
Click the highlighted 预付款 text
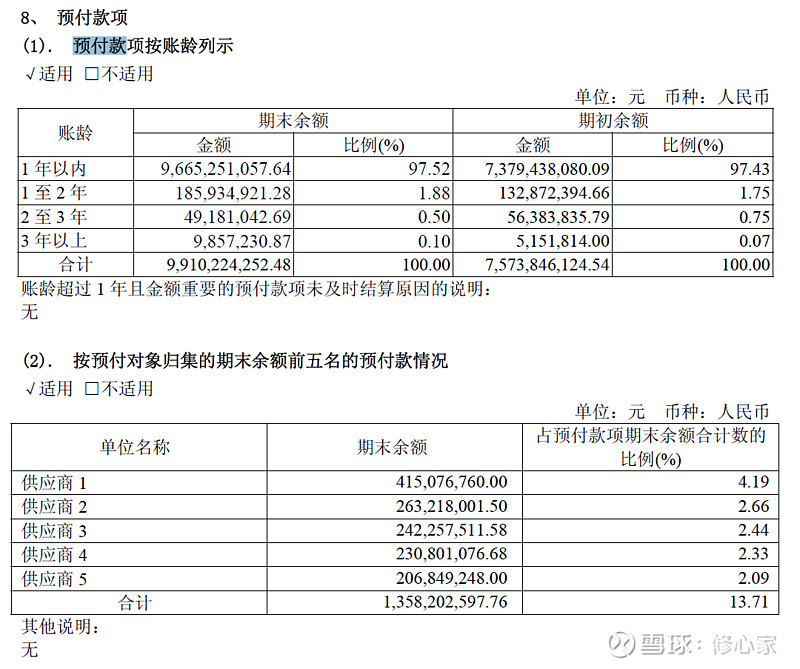click(x=99, y=45)
